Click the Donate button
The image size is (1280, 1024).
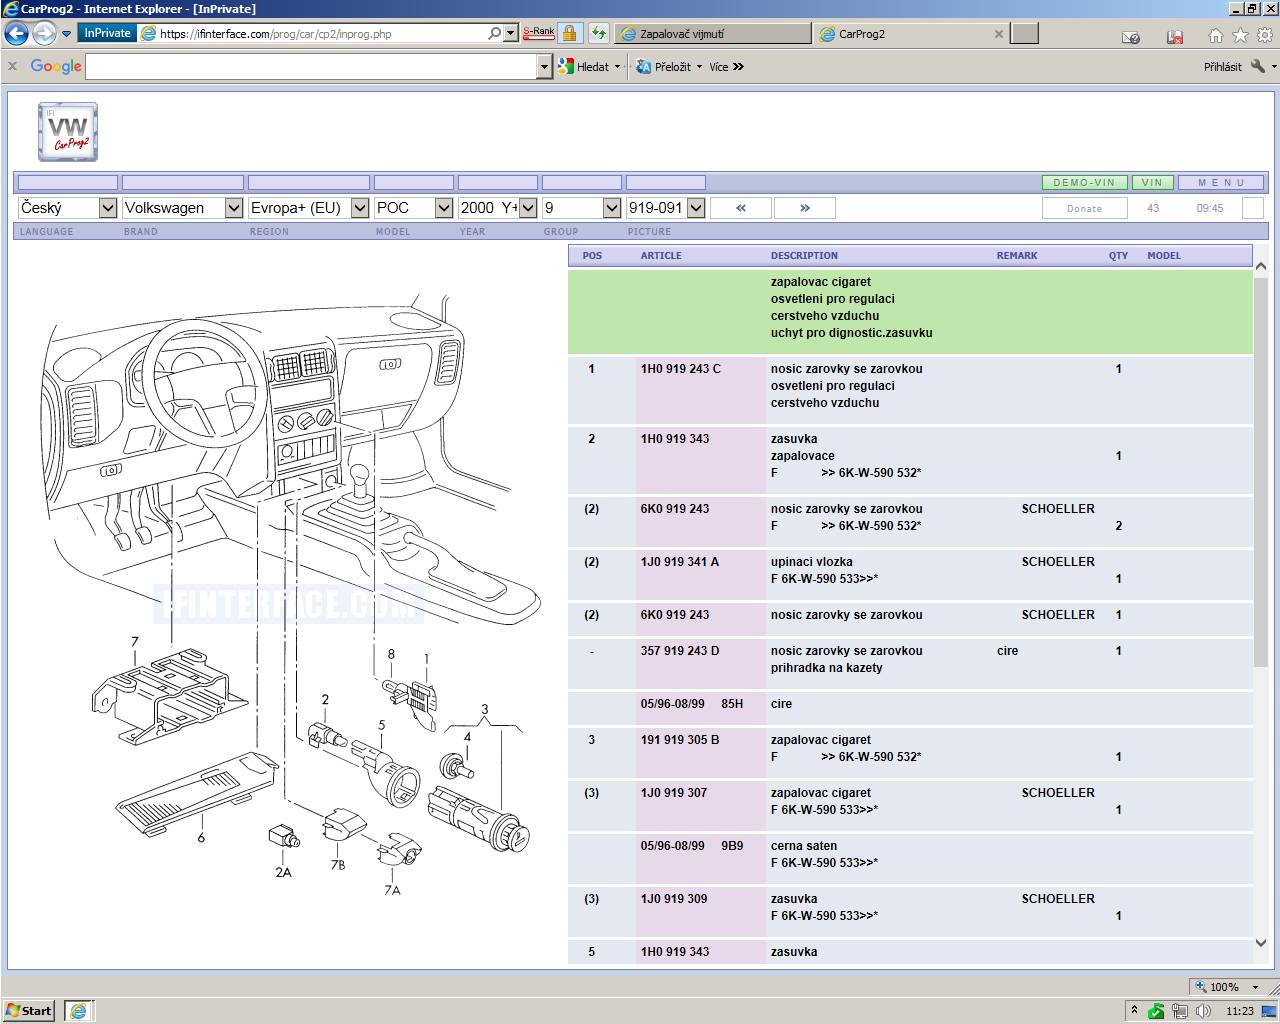1085,208
